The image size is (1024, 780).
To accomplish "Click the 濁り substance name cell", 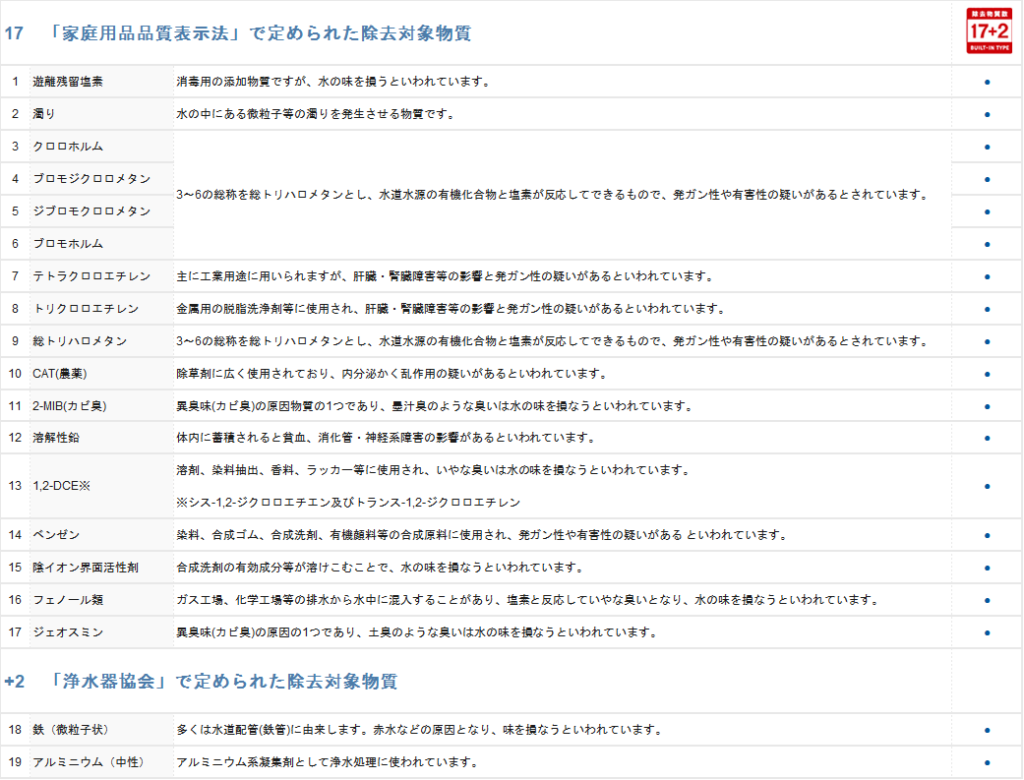I will point(45,114).
